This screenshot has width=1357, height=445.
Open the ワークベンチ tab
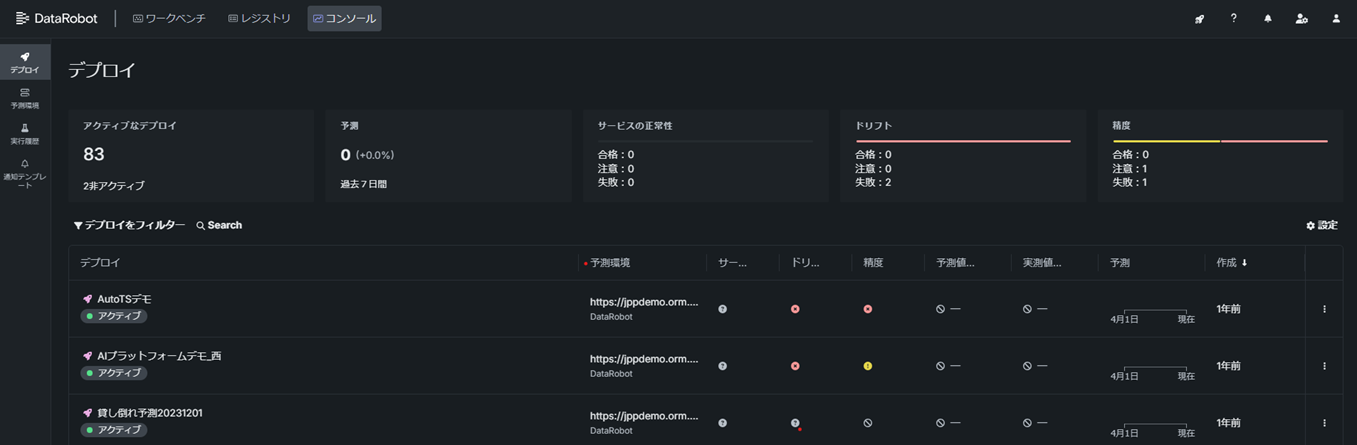coord(169,18)
